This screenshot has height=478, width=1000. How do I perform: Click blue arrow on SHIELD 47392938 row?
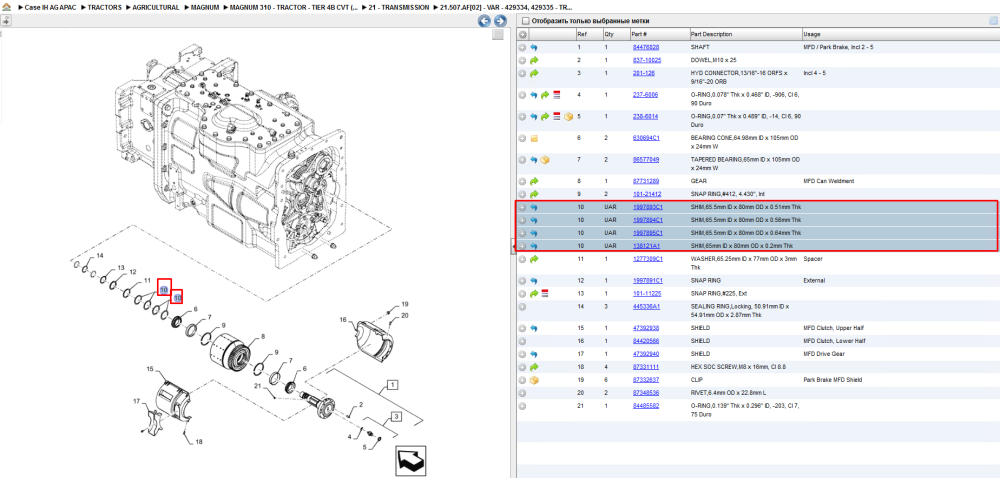(534, 328)
